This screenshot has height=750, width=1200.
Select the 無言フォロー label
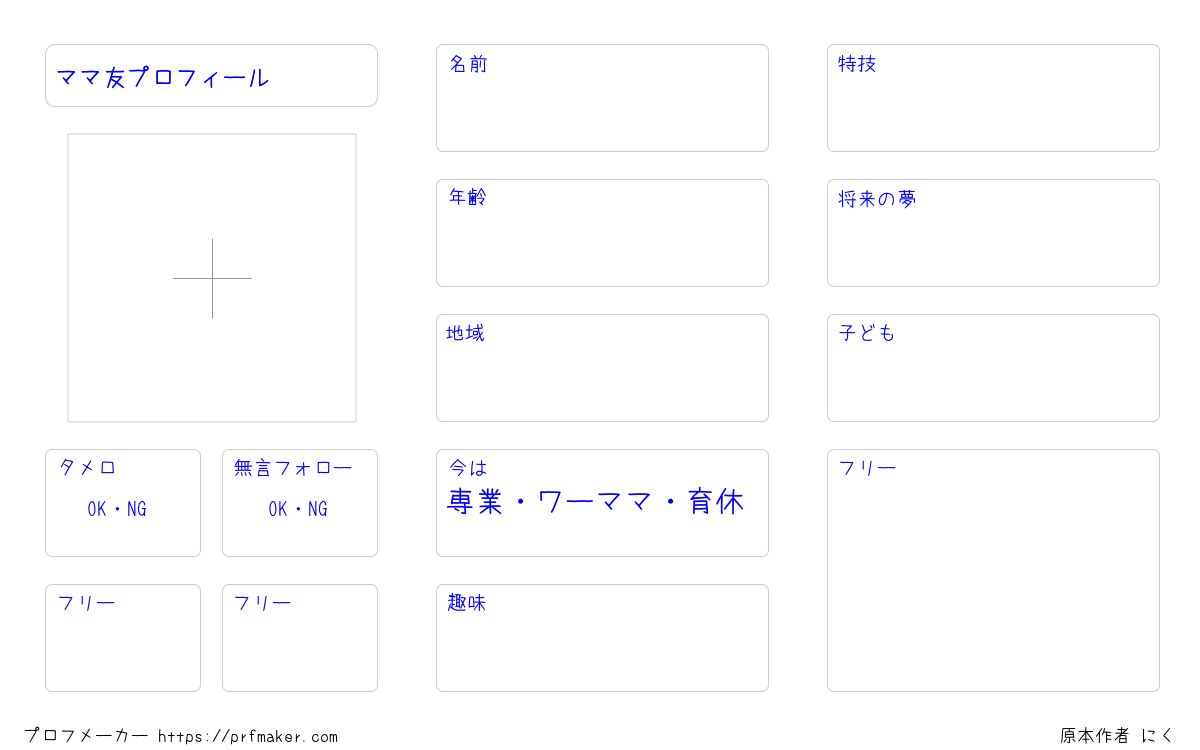click(293, 468)
